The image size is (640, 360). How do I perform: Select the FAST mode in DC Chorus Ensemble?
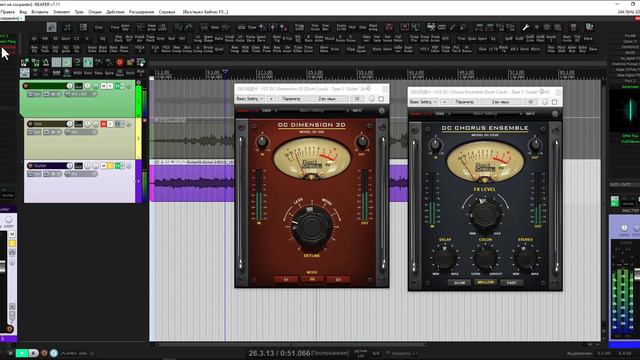click(x=511, y=282)
